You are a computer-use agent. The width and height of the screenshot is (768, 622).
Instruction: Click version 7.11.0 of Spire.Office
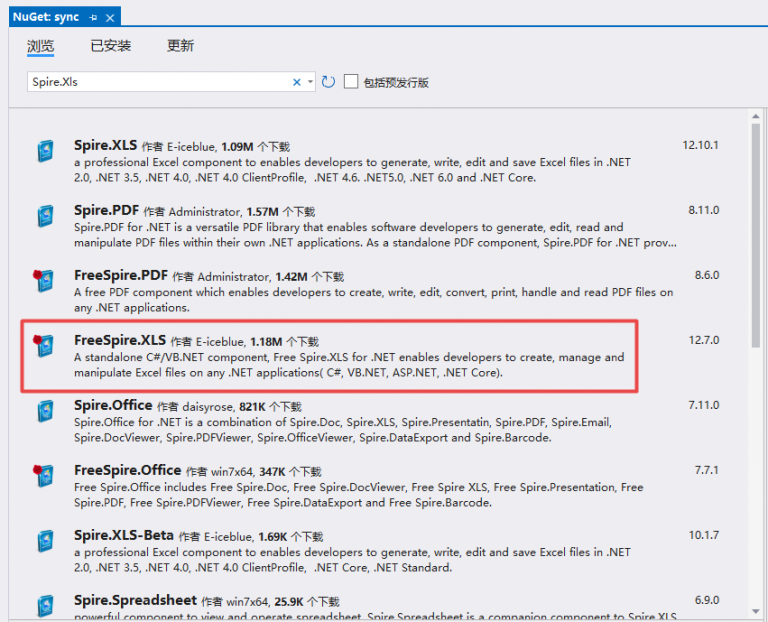pyautogui.click(x=704, y=405)
